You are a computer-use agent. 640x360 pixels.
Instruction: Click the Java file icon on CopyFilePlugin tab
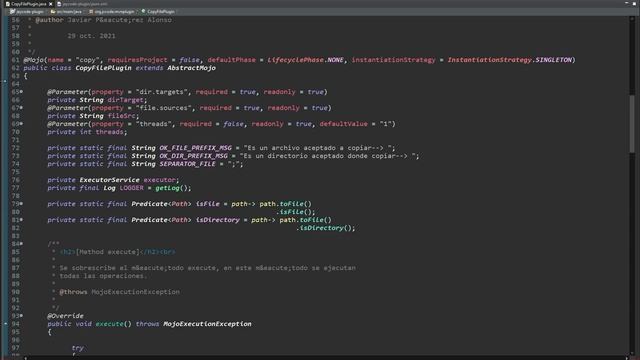point(7,4)
